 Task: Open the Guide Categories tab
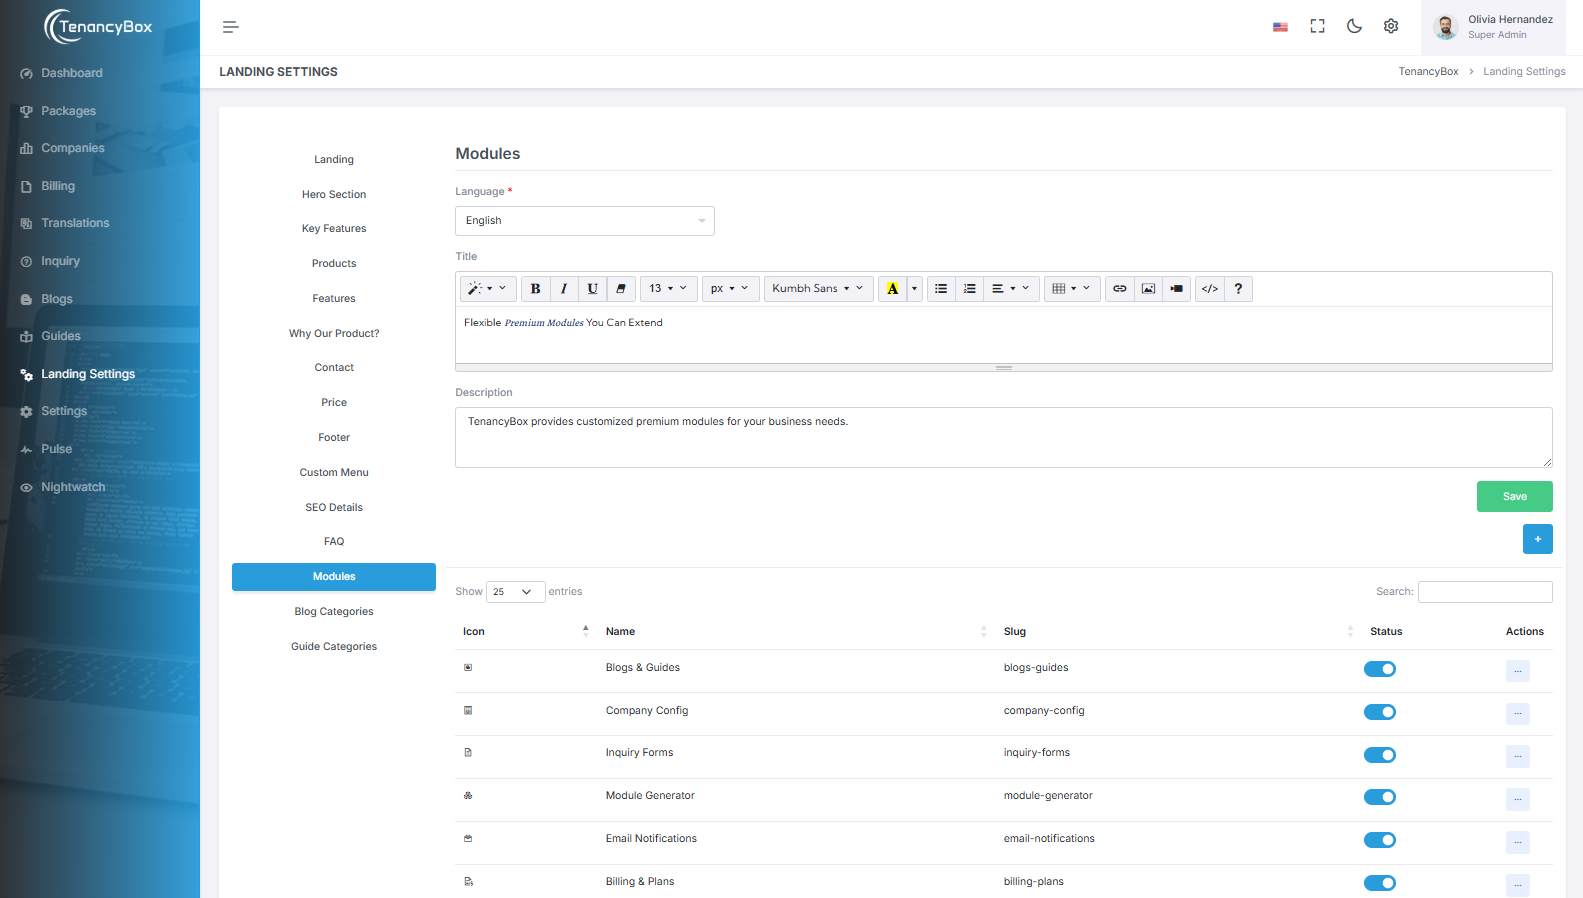pos(334,647)
